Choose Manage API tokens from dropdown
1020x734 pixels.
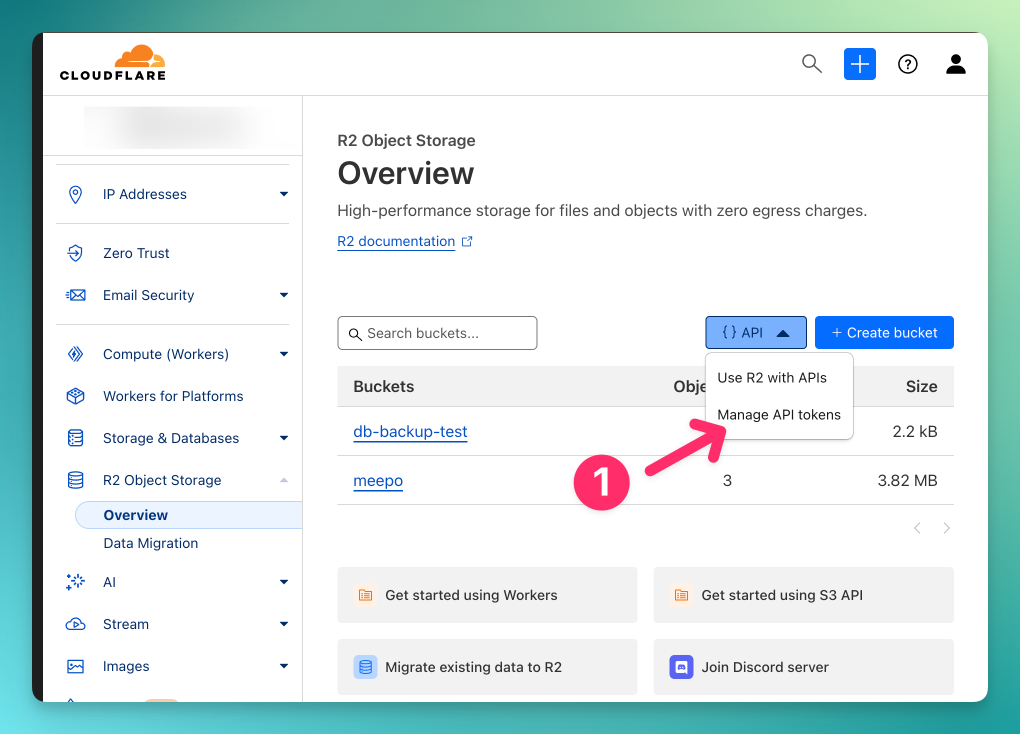click(x=779, y=415)
